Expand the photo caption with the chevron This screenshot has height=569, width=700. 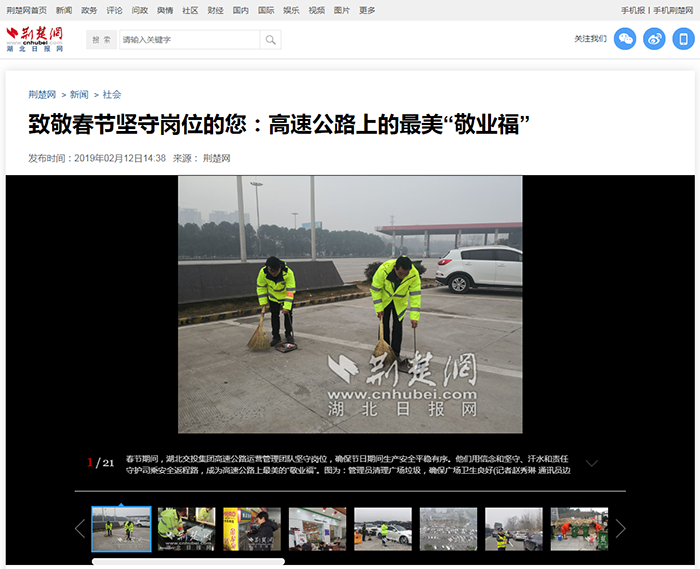pyautogui.click(x=591, y=463)
